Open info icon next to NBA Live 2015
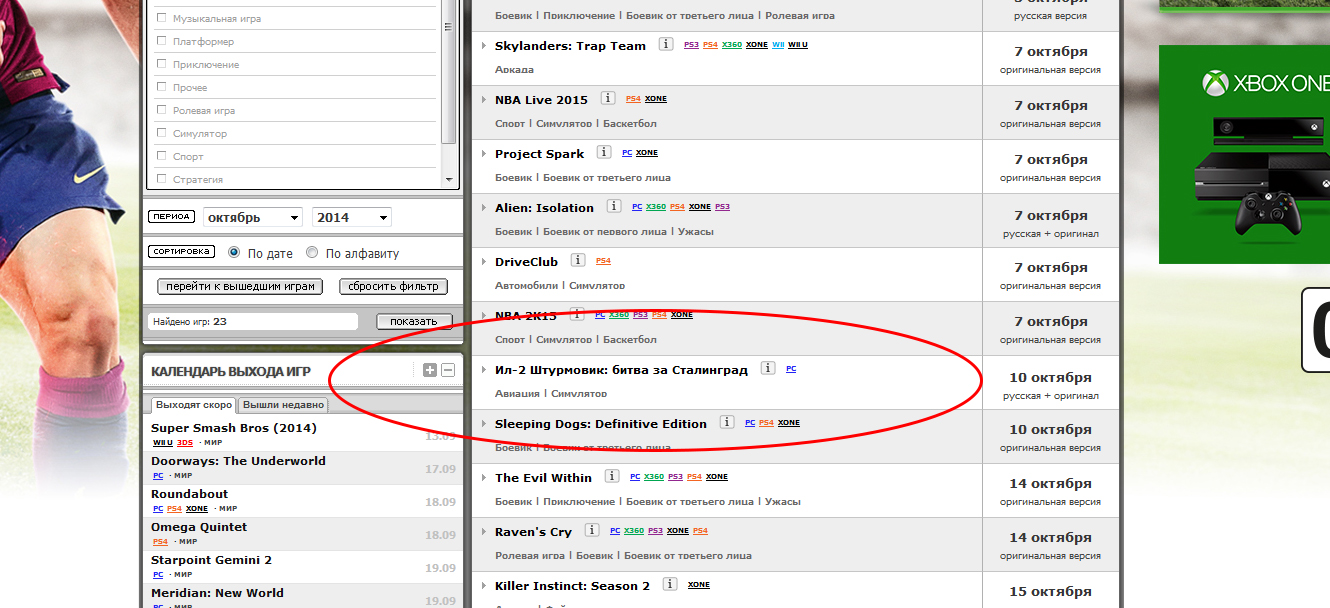This screenshot has height=608, width=1330. pos(607,99)
